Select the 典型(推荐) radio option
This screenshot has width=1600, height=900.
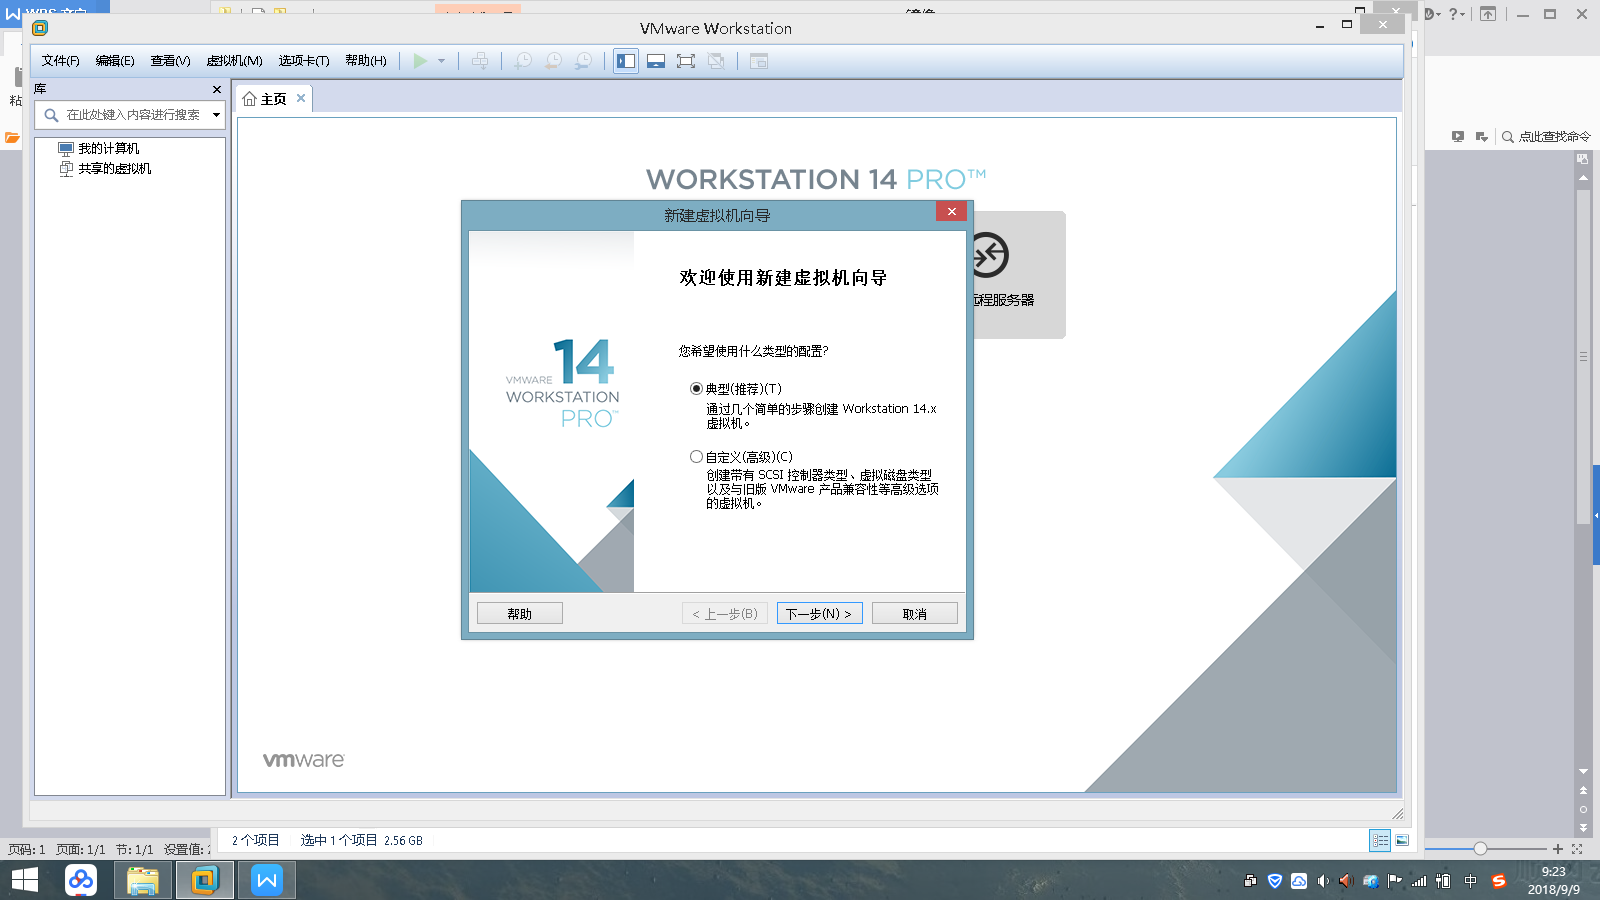pyautogui.click(x=696, y=389)
